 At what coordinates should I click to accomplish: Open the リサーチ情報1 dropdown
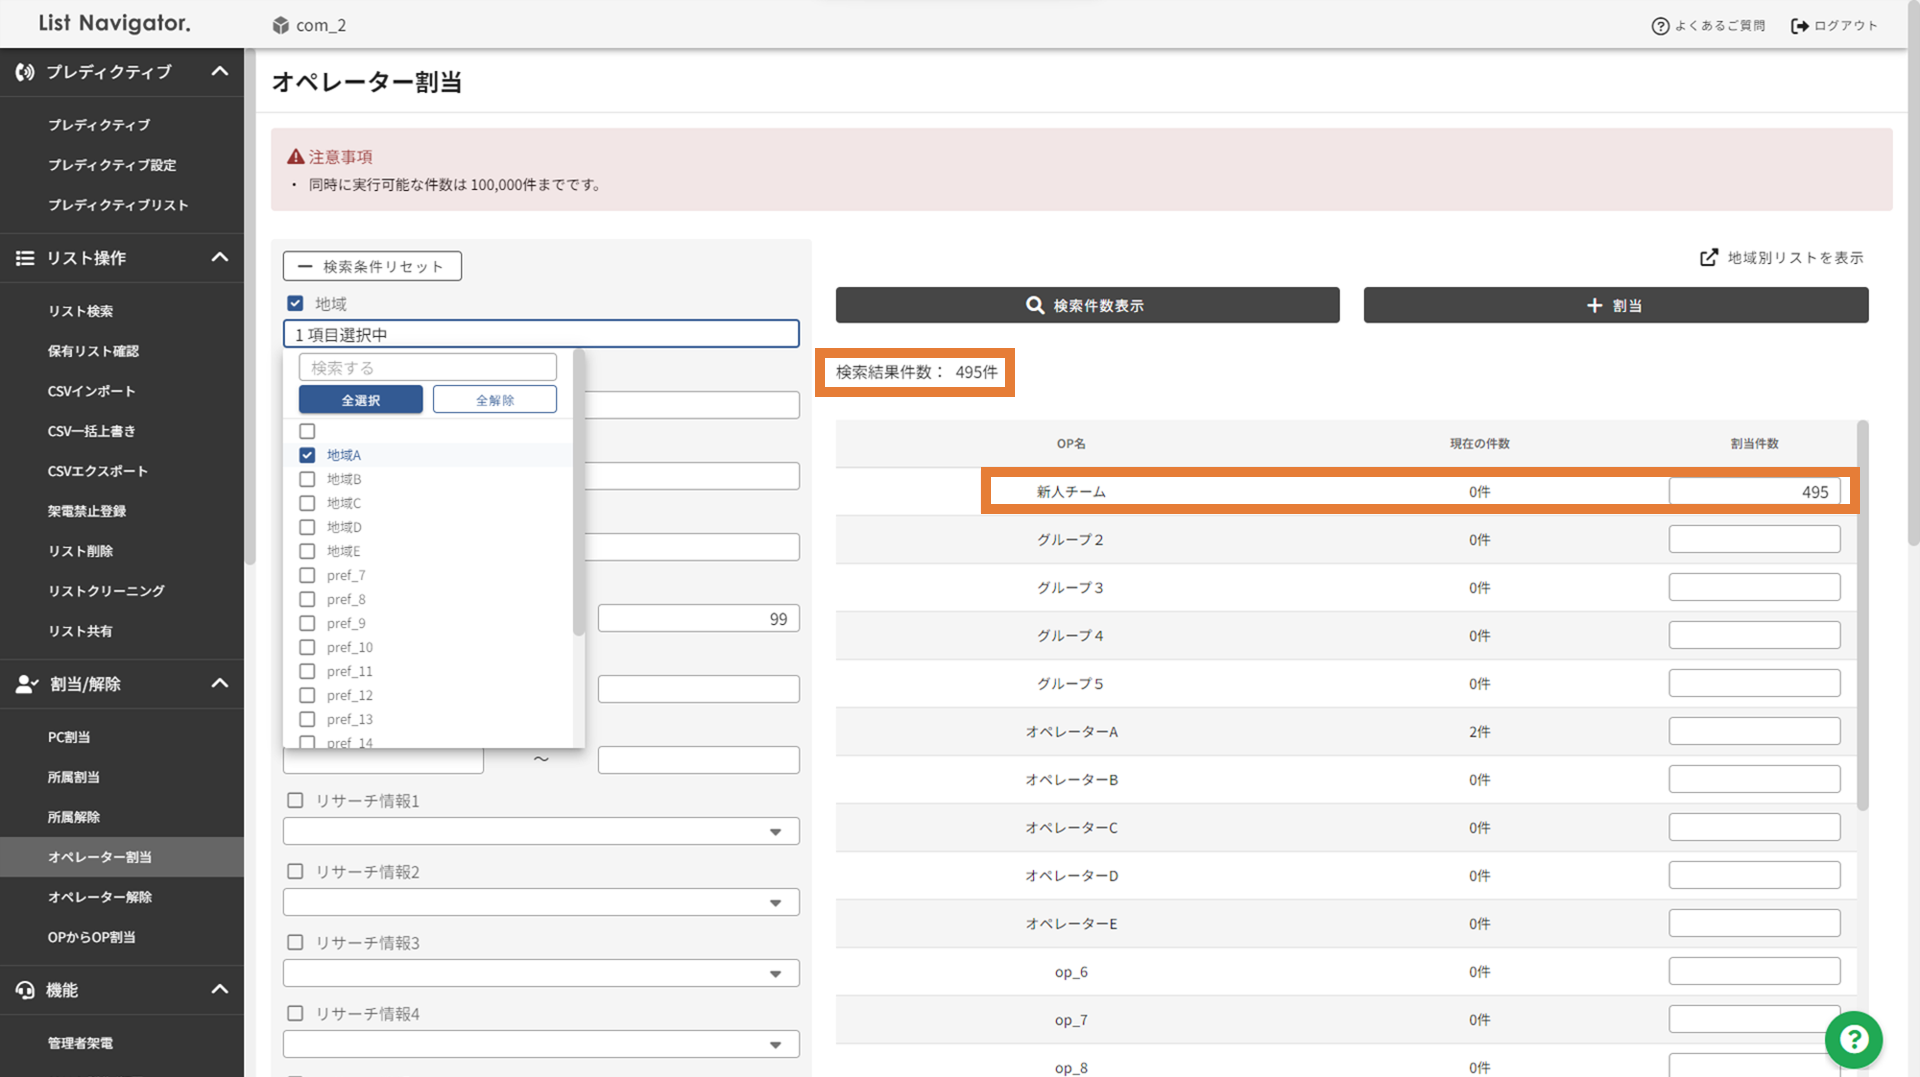coord(541,831)
